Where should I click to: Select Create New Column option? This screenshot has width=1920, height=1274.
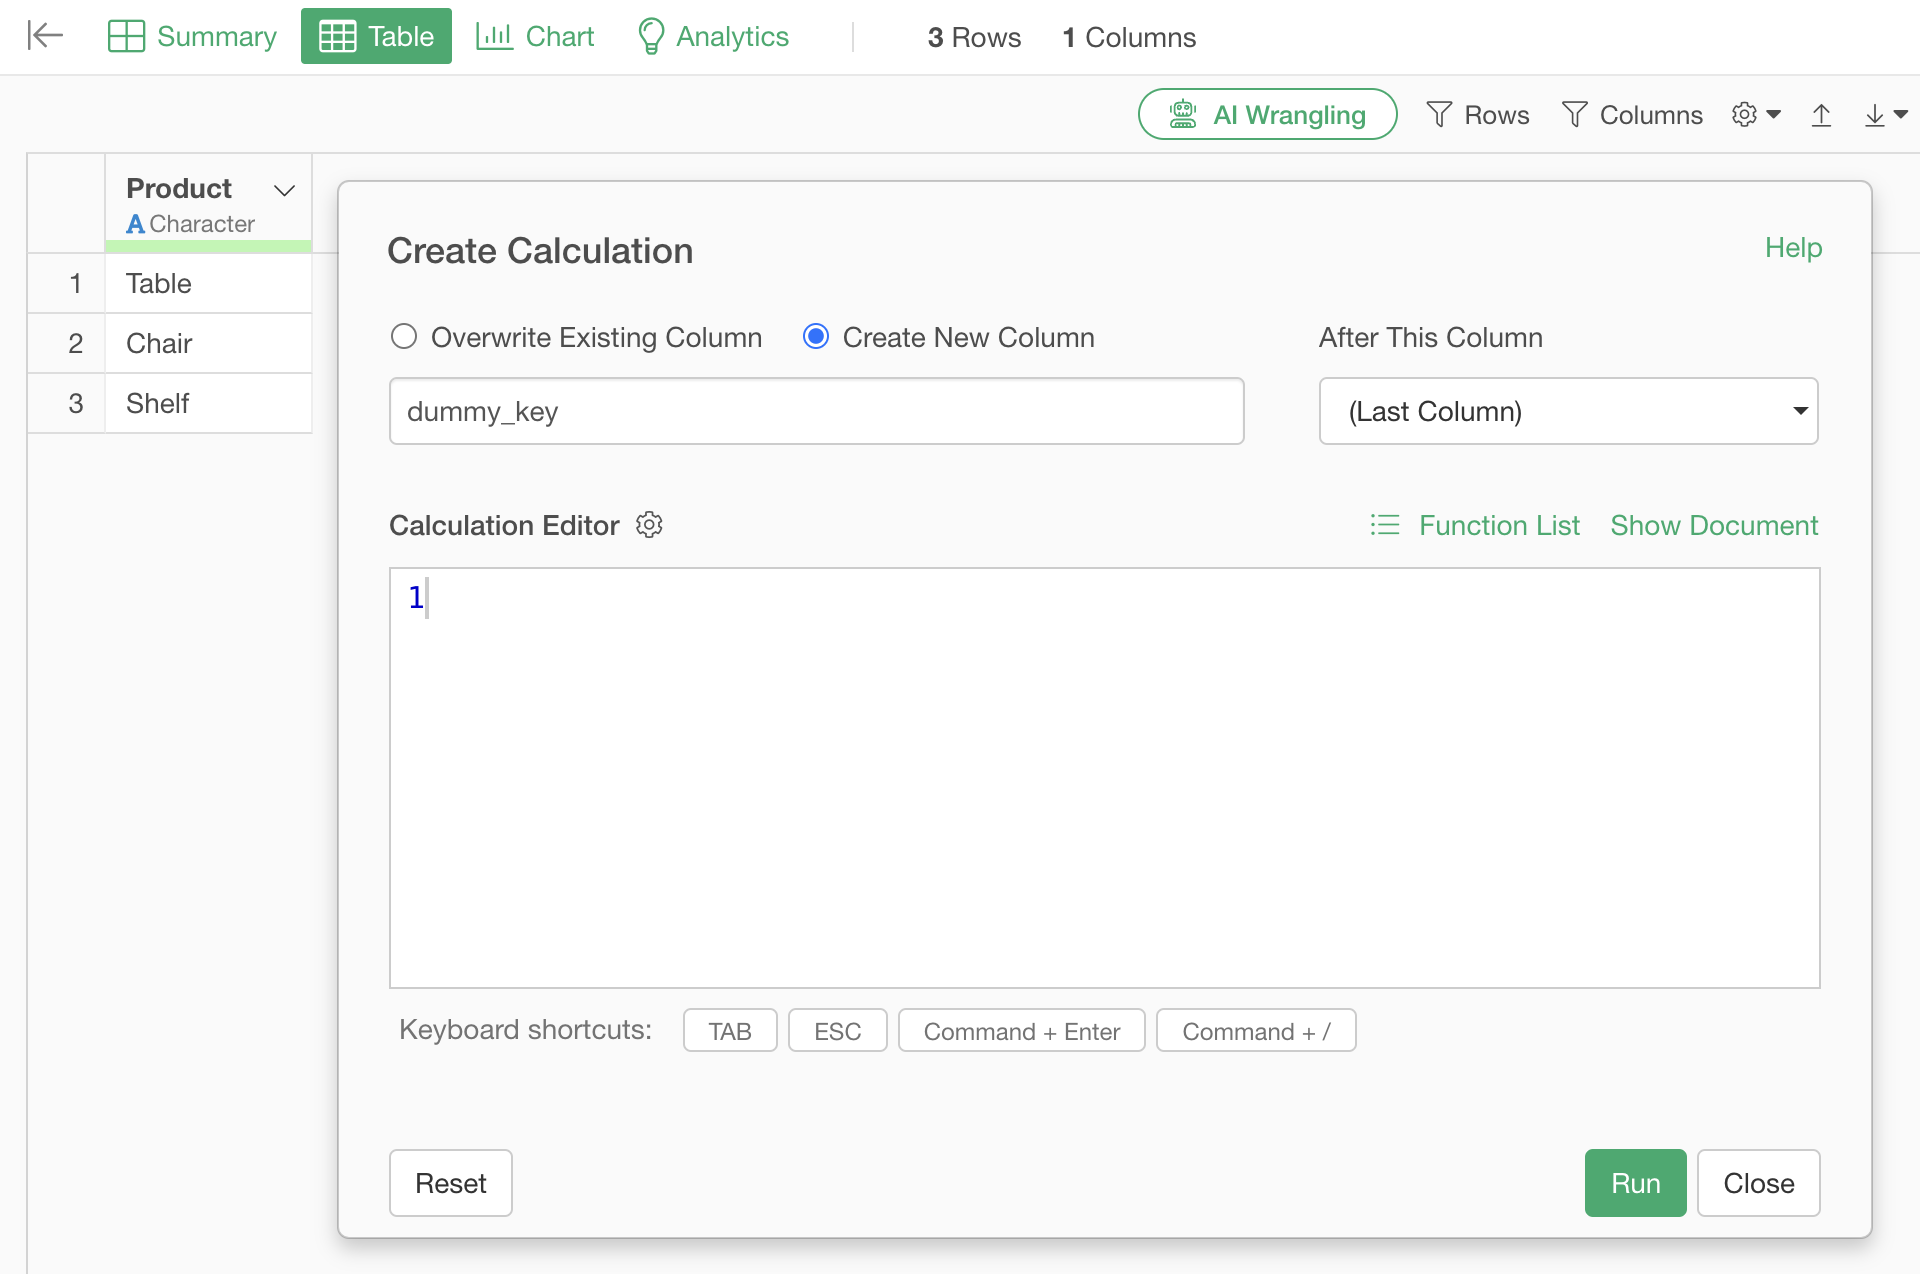point(816,337)
